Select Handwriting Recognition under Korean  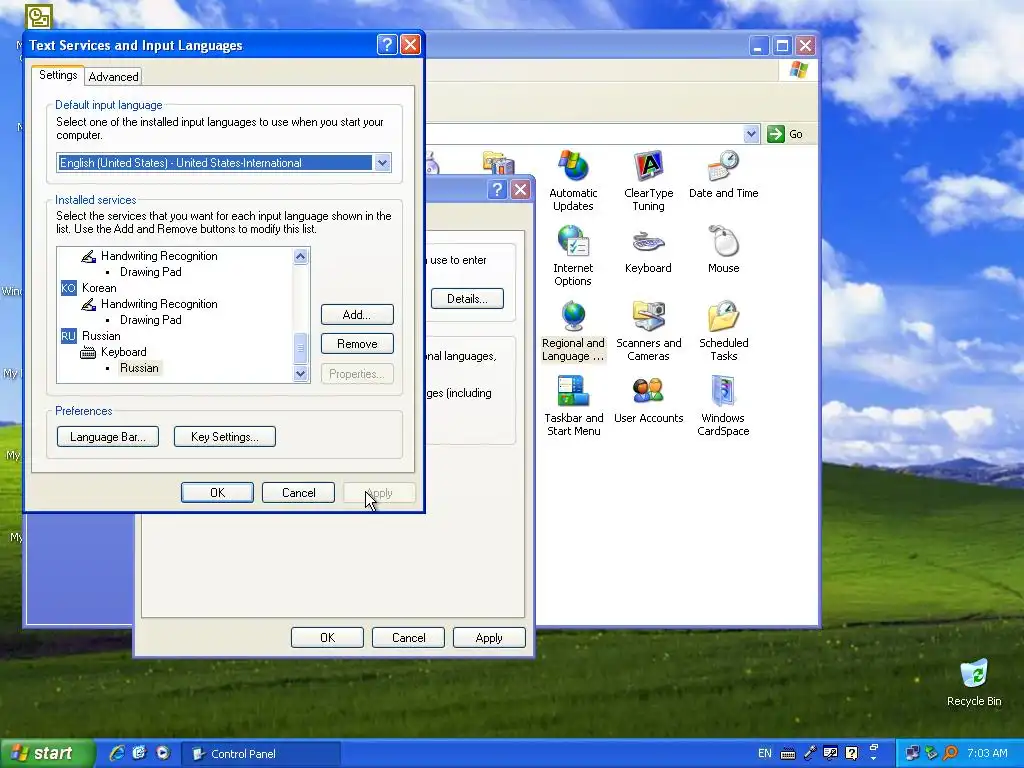click(150, 304)
